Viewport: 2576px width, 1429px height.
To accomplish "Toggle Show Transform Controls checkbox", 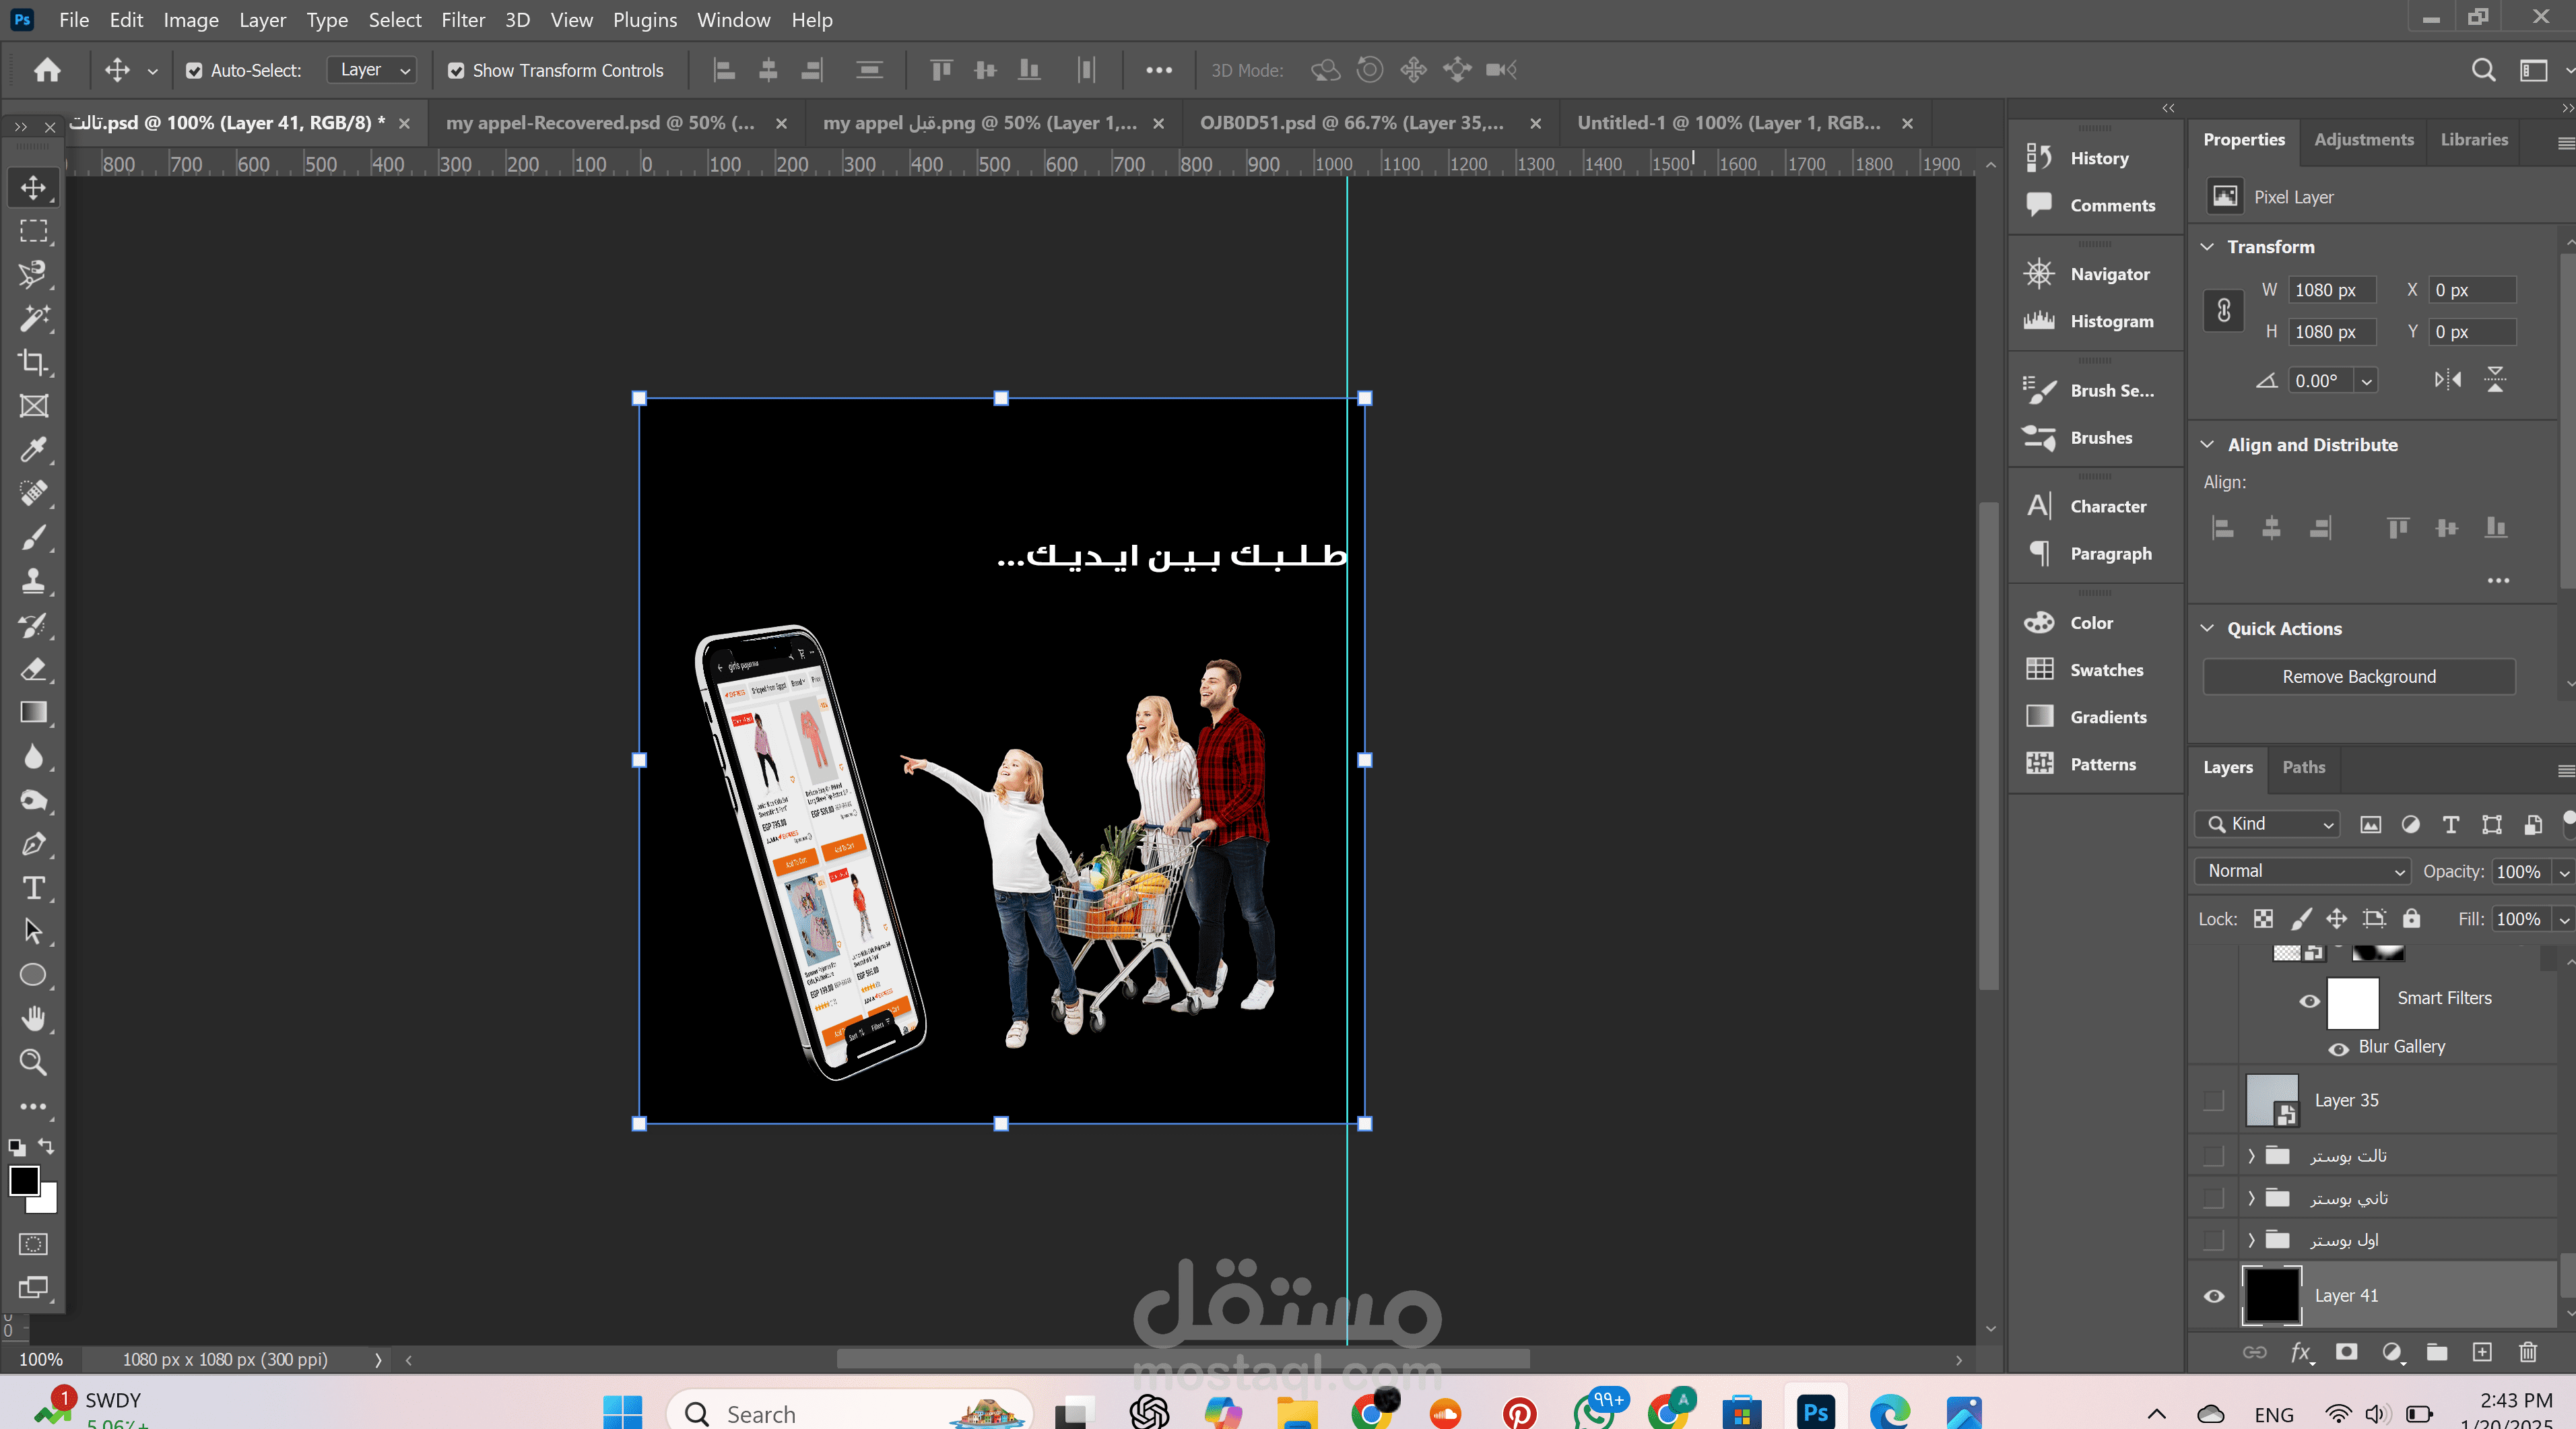I will coord(456,70).
